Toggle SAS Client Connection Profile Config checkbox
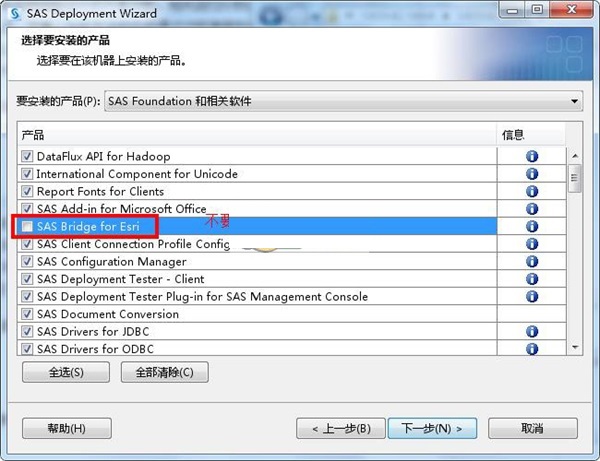Viewport: 600px width, 461px height. point(27,244)
